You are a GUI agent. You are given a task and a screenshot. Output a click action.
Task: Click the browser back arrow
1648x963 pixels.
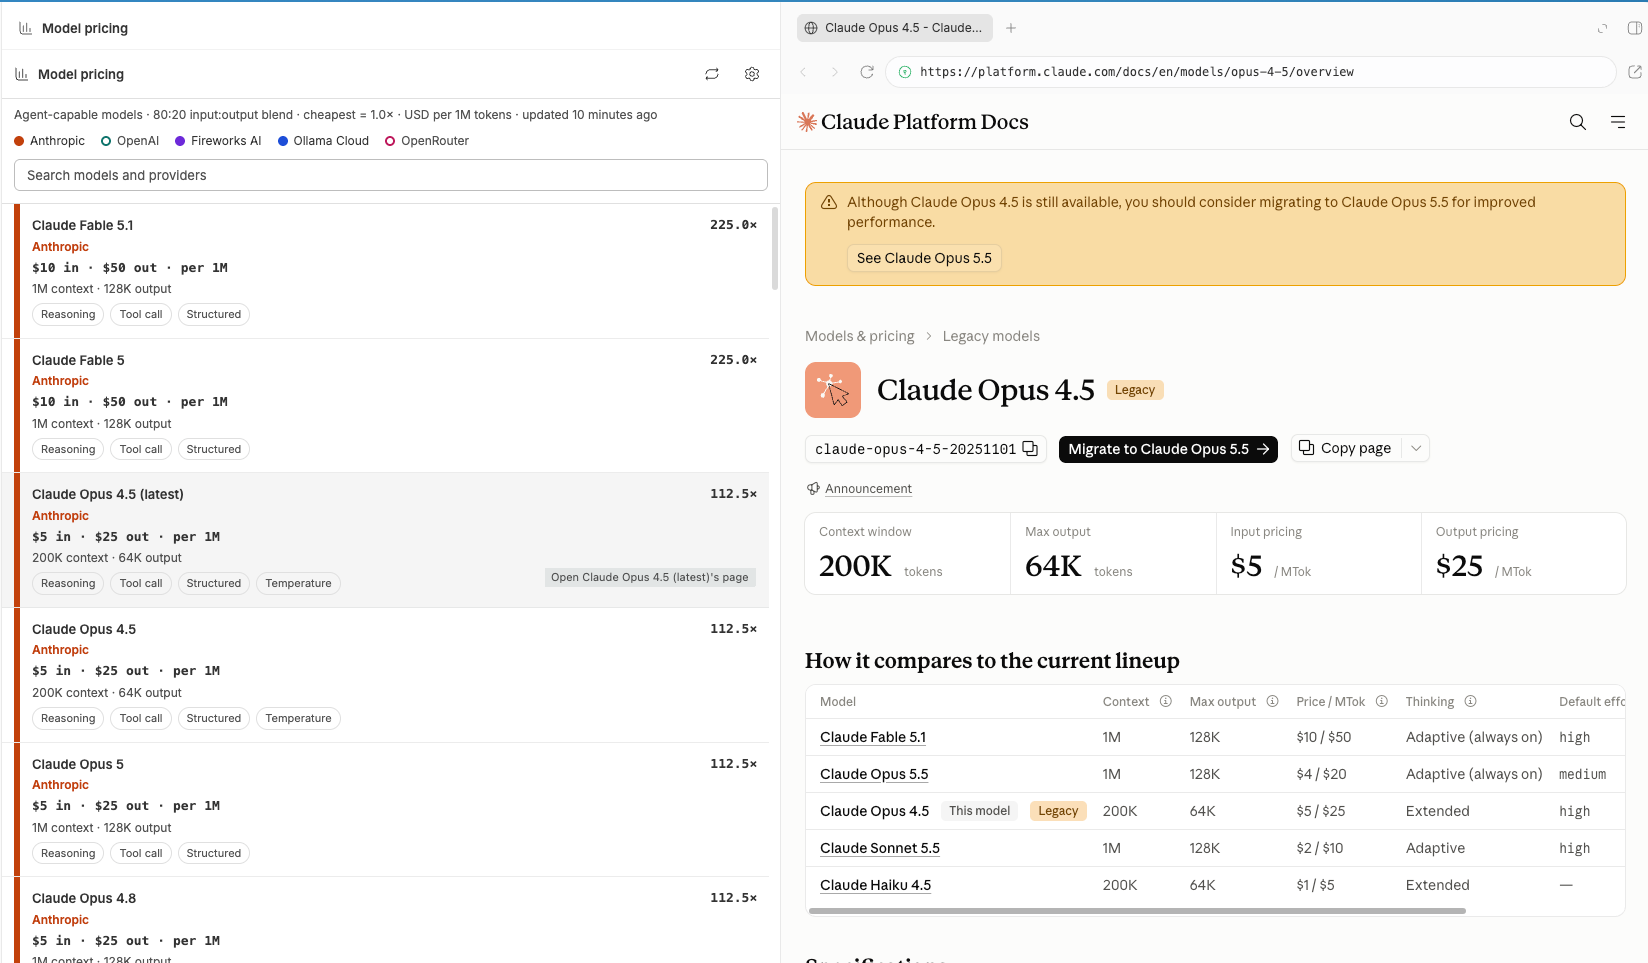(x=803, y=72)
